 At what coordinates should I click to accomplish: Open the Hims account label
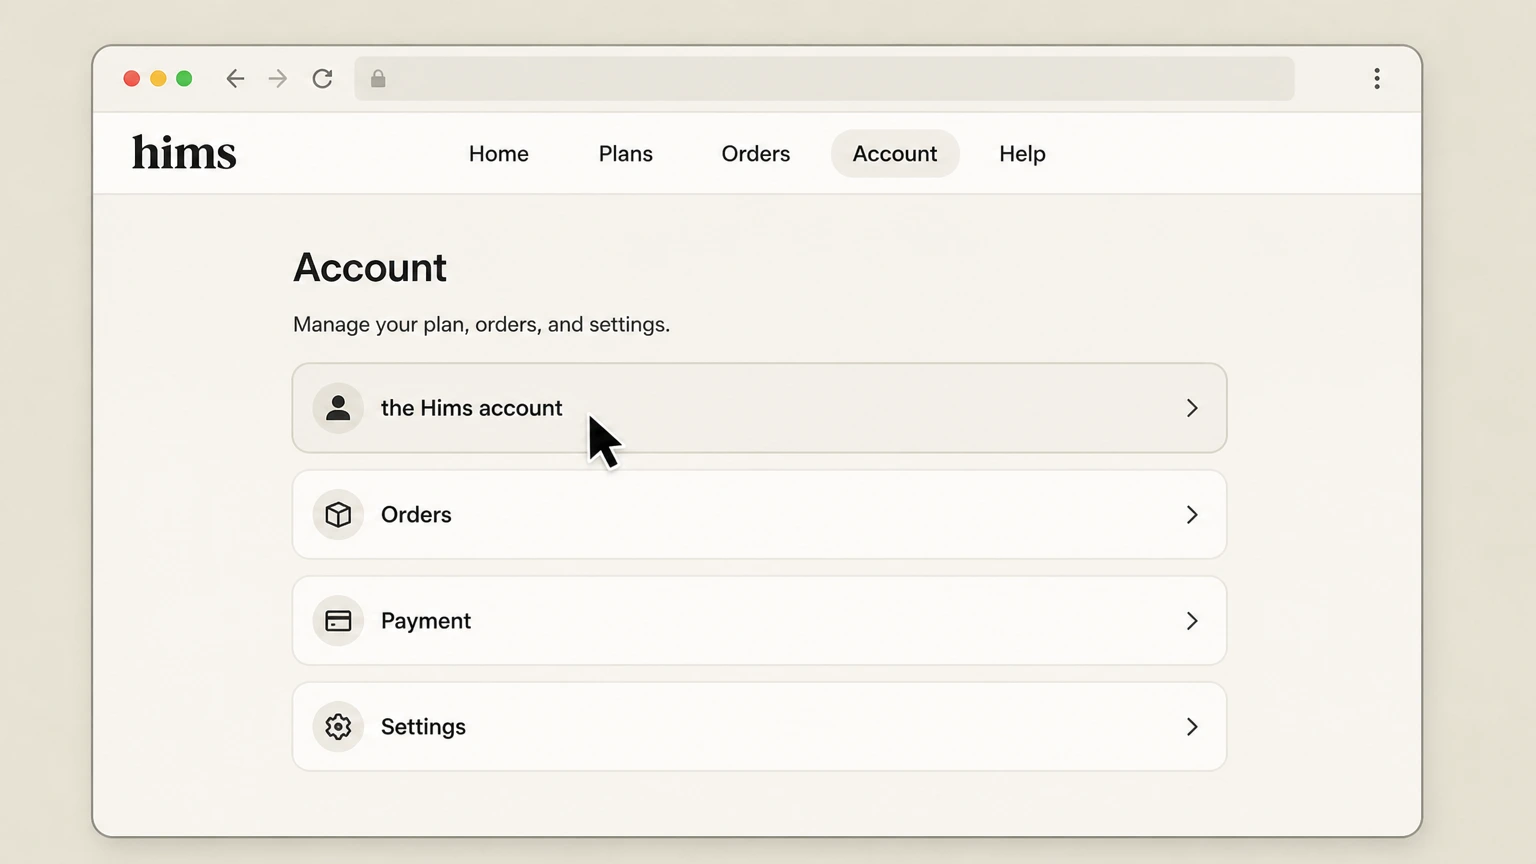[x=472, y=408]
